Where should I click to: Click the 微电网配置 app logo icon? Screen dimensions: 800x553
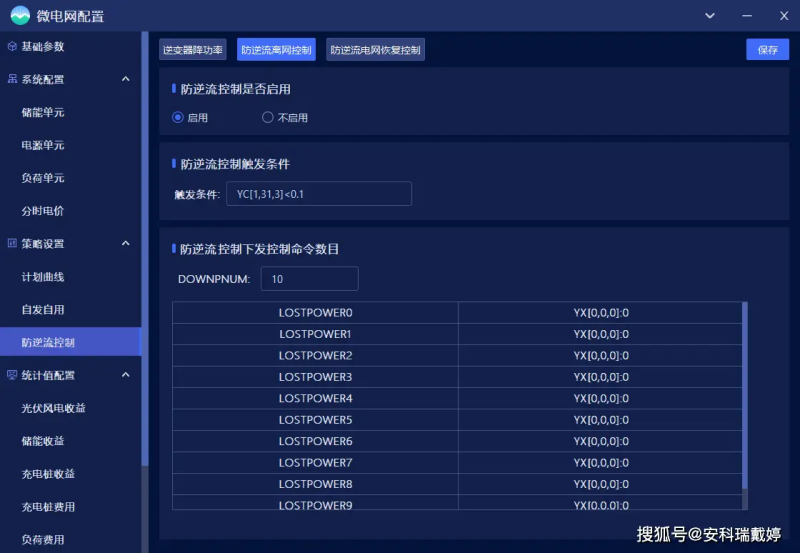(x=18, y=16)
